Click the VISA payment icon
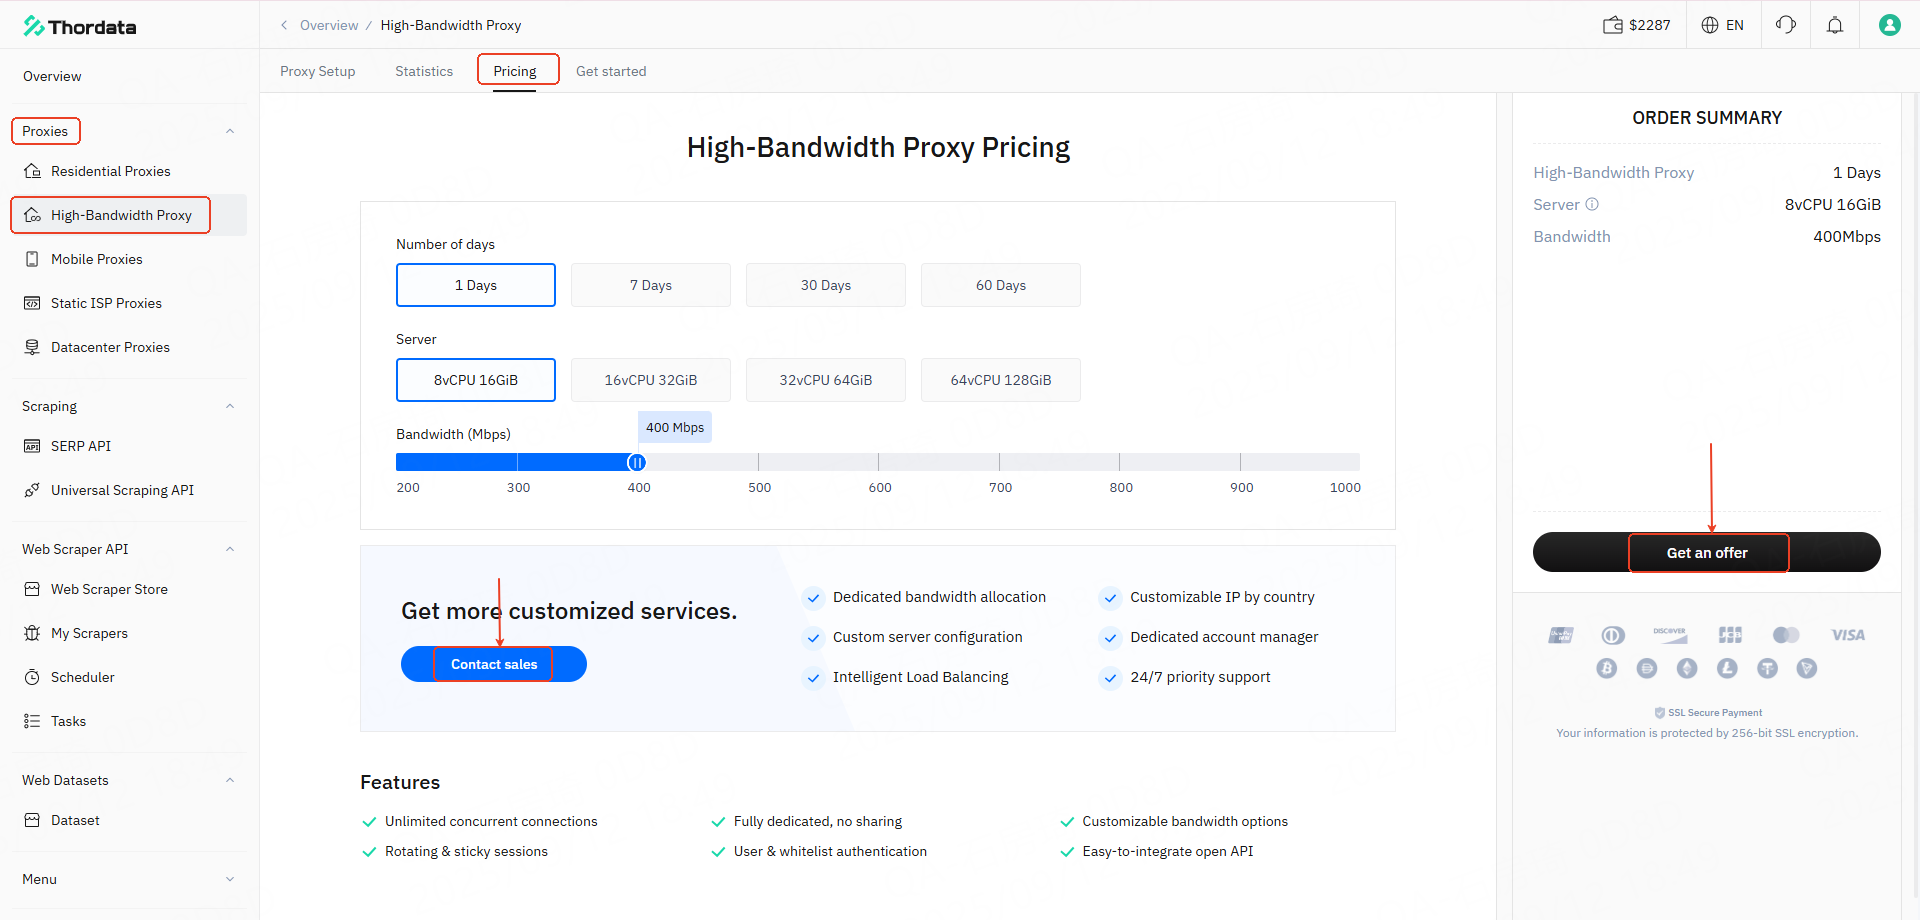Viewport: 1920px width, 920px height. [1848, 635]
